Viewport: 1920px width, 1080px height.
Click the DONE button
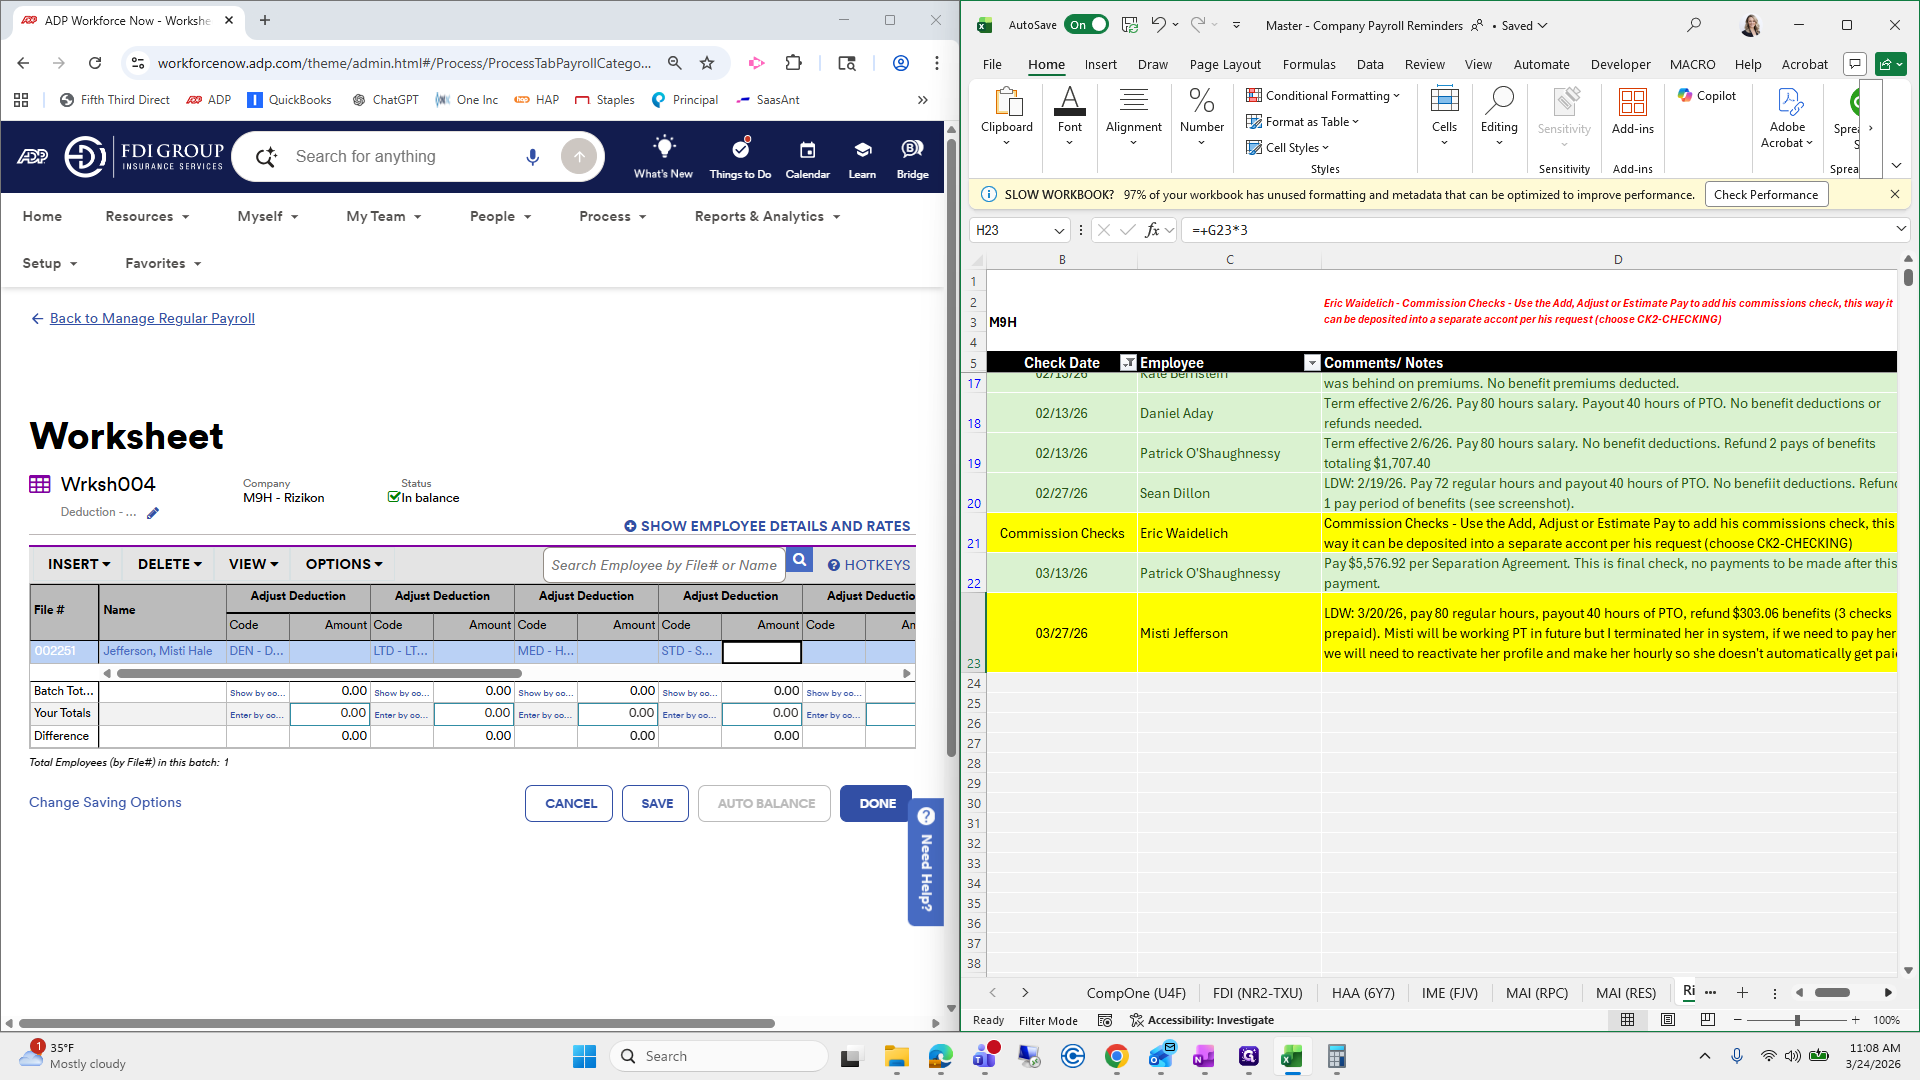(877, 803)
